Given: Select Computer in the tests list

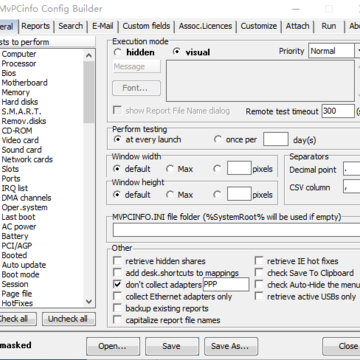Looking at the screenshot, I should [19, 54].
